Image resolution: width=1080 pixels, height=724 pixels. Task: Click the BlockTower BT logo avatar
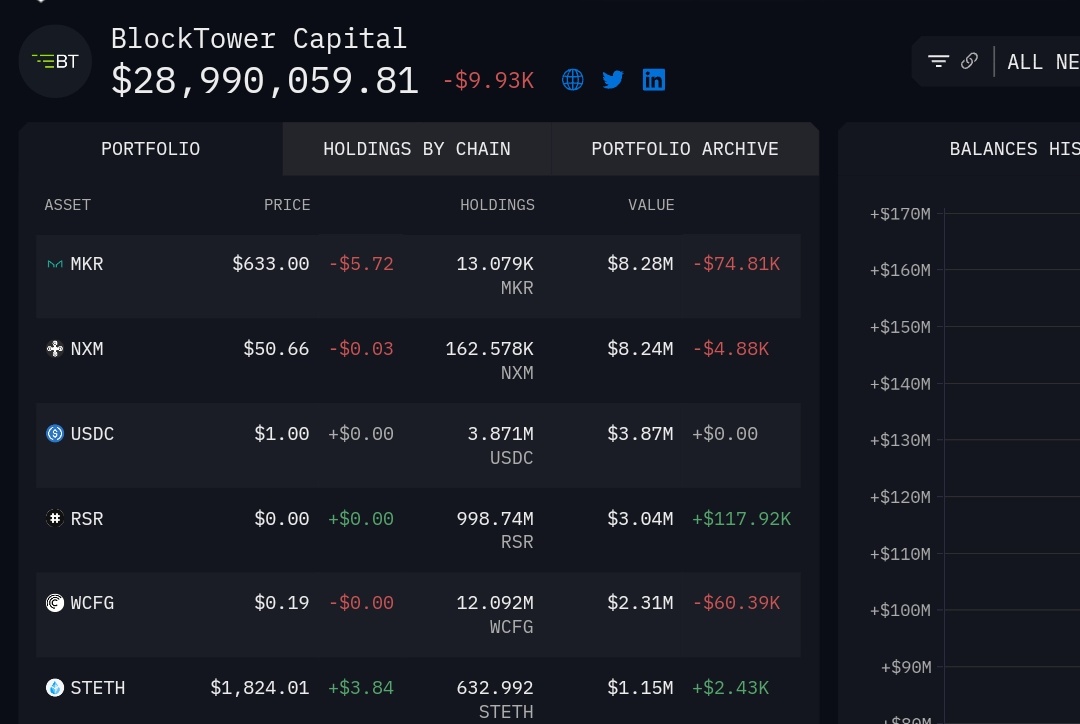55,61
